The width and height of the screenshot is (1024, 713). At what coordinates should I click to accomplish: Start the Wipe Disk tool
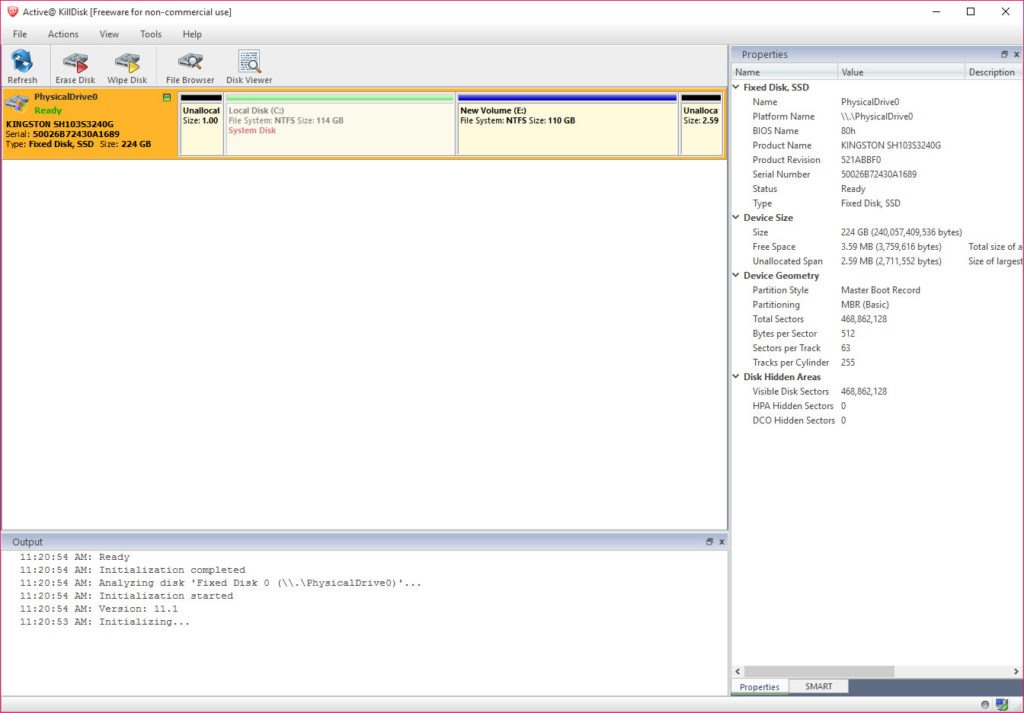[x=127, y=66]
